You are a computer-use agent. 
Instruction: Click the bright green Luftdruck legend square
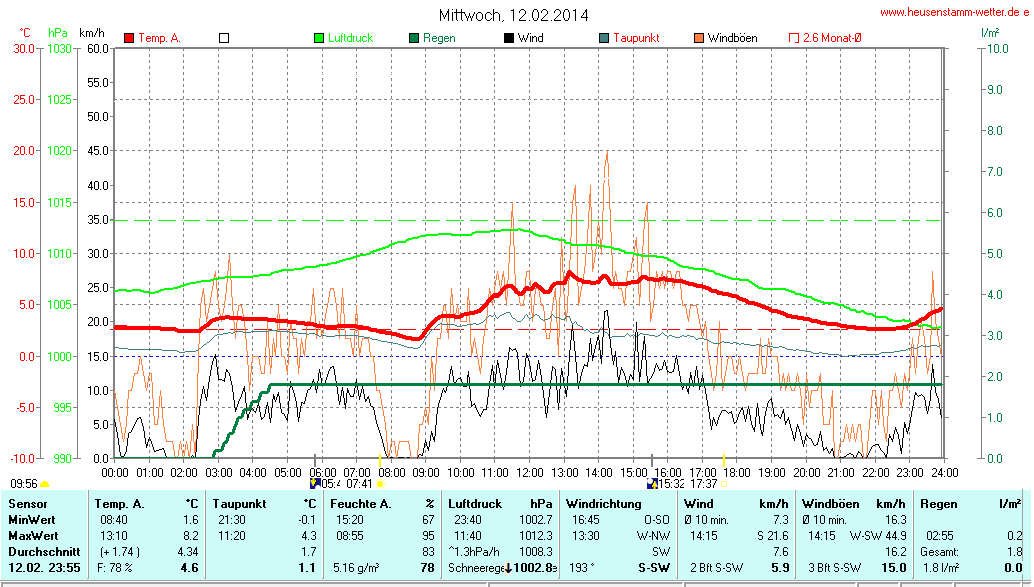point(319,38)
